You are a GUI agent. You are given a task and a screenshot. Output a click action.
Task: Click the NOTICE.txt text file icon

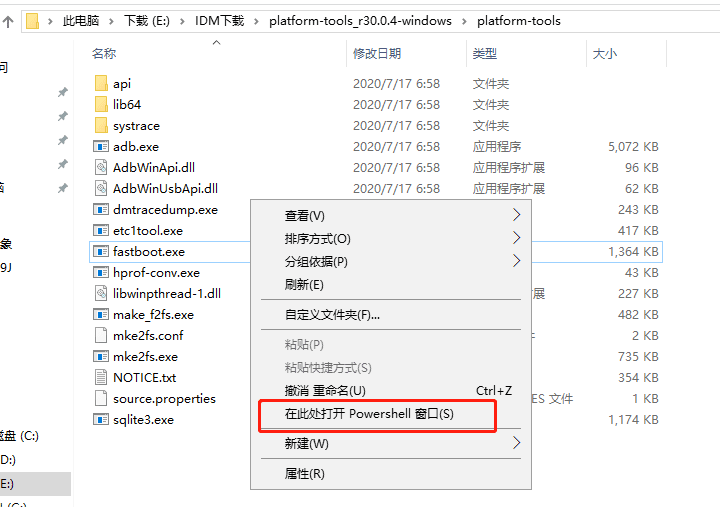tap(100, 378)
